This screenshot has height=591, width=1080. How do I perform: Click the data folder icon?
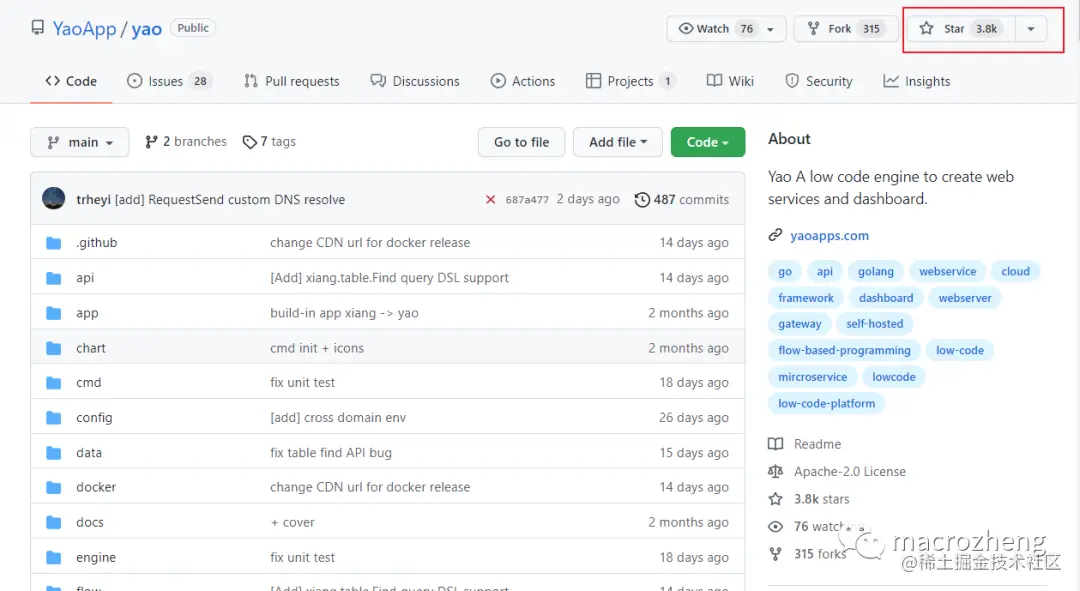(x=54, y=453)
